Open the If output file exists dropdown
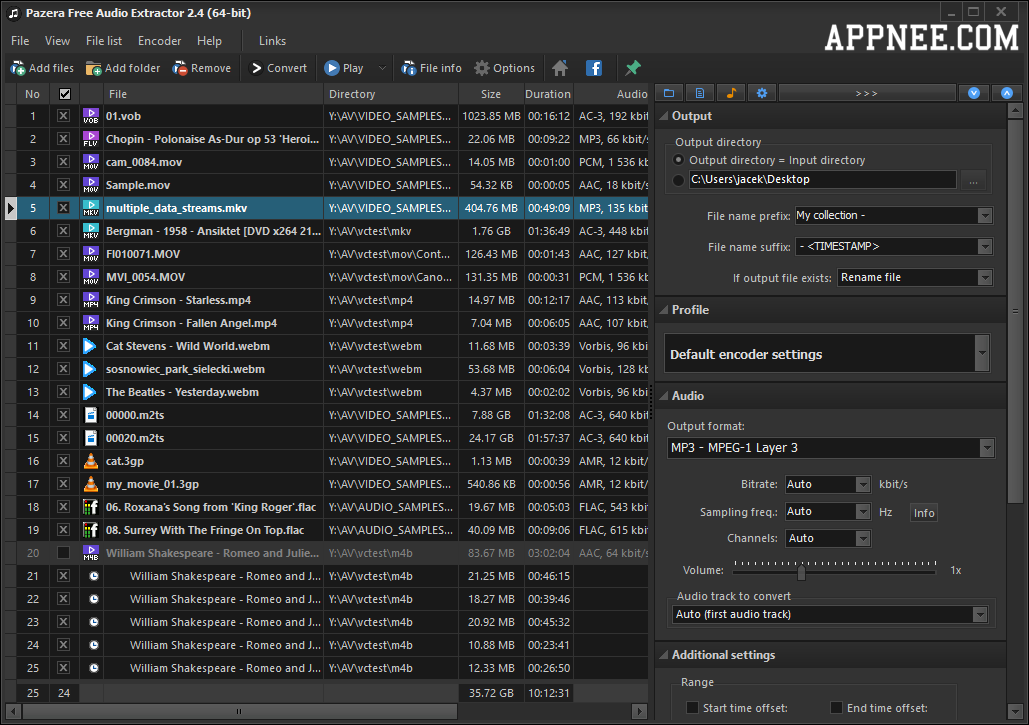The image size is (1029, 725). 984,278
